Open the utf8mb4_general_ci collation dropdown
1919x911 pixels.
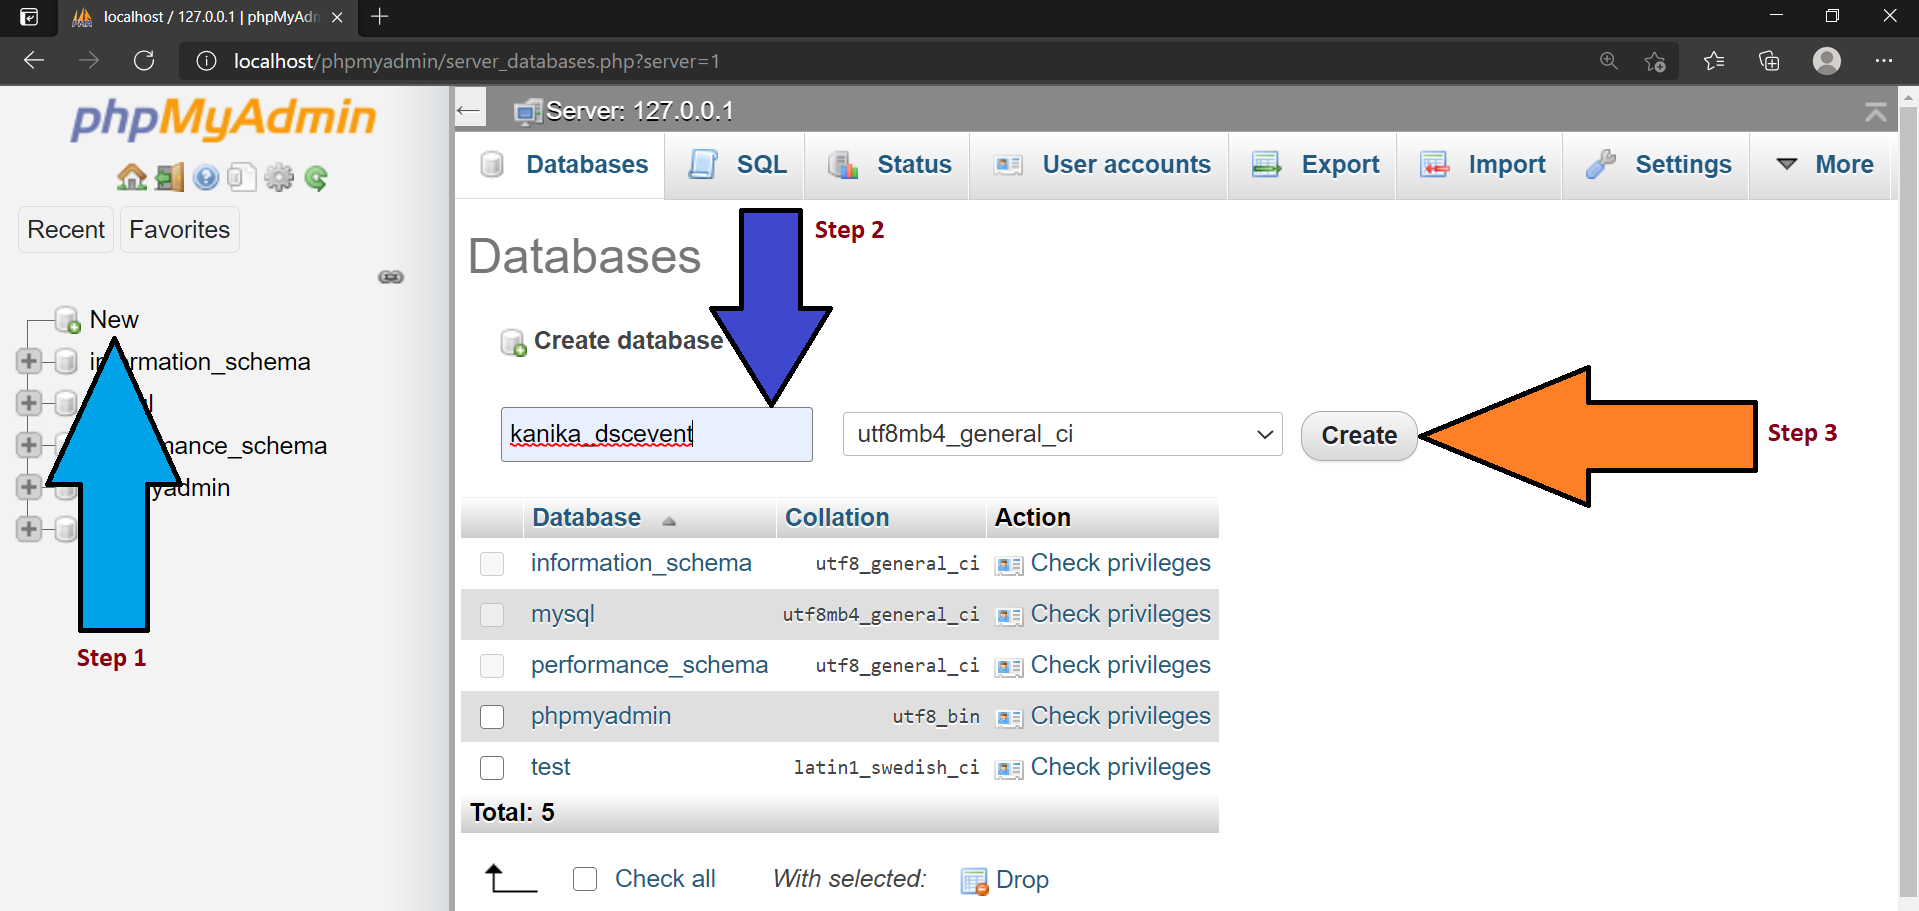pos(1063,434)
